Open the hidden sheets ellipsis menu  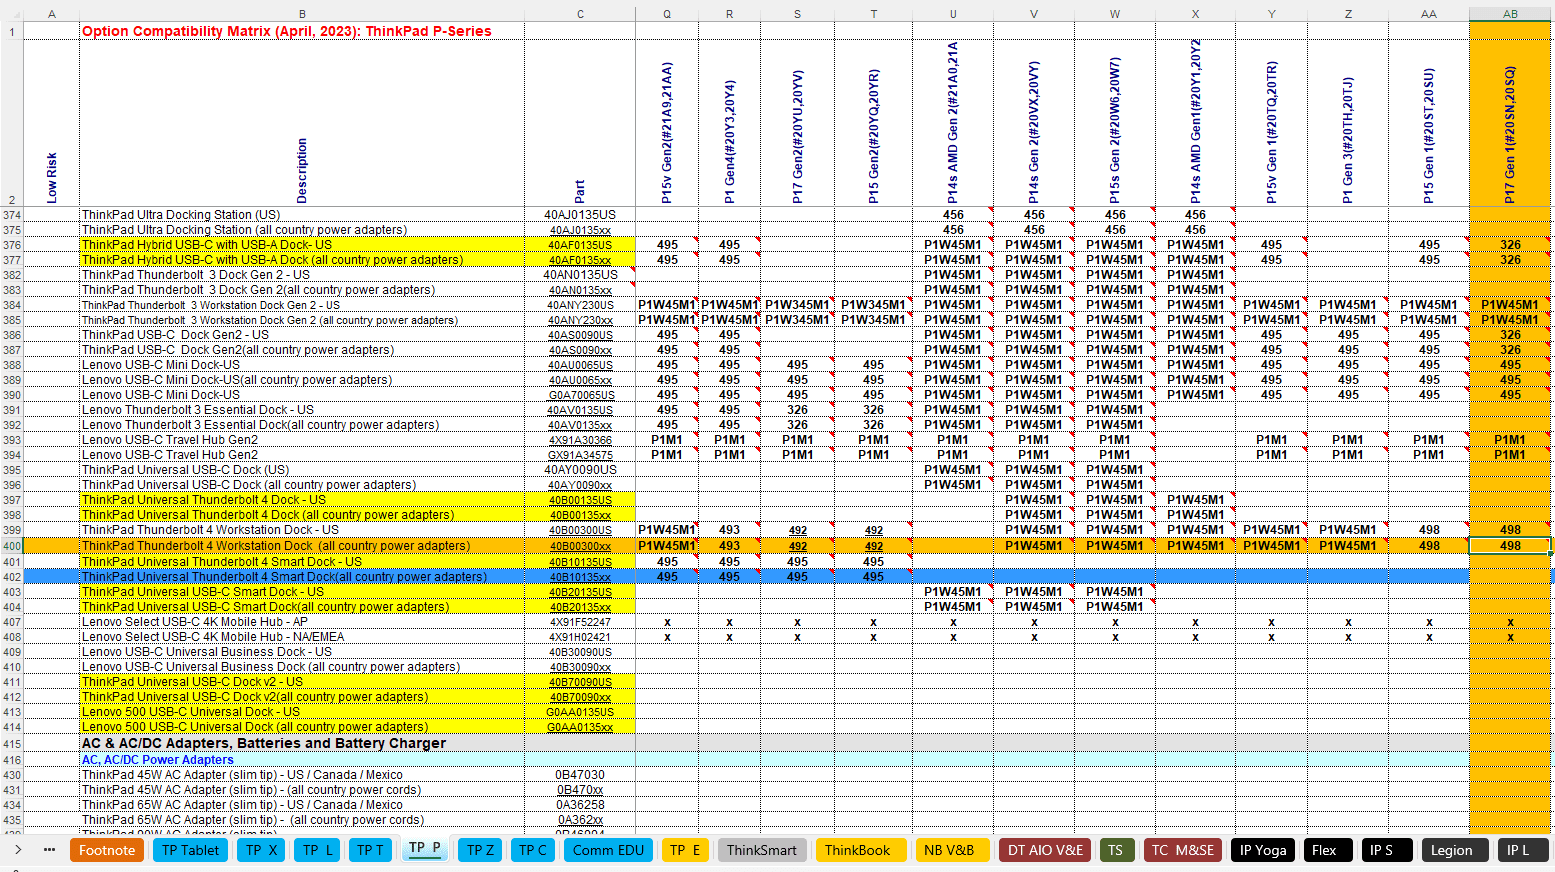tap(49, 850)
